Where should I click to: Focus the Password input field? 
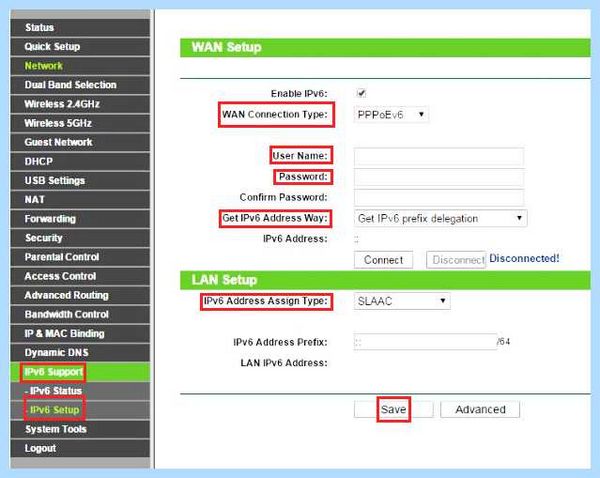click(x=439, y=177)
